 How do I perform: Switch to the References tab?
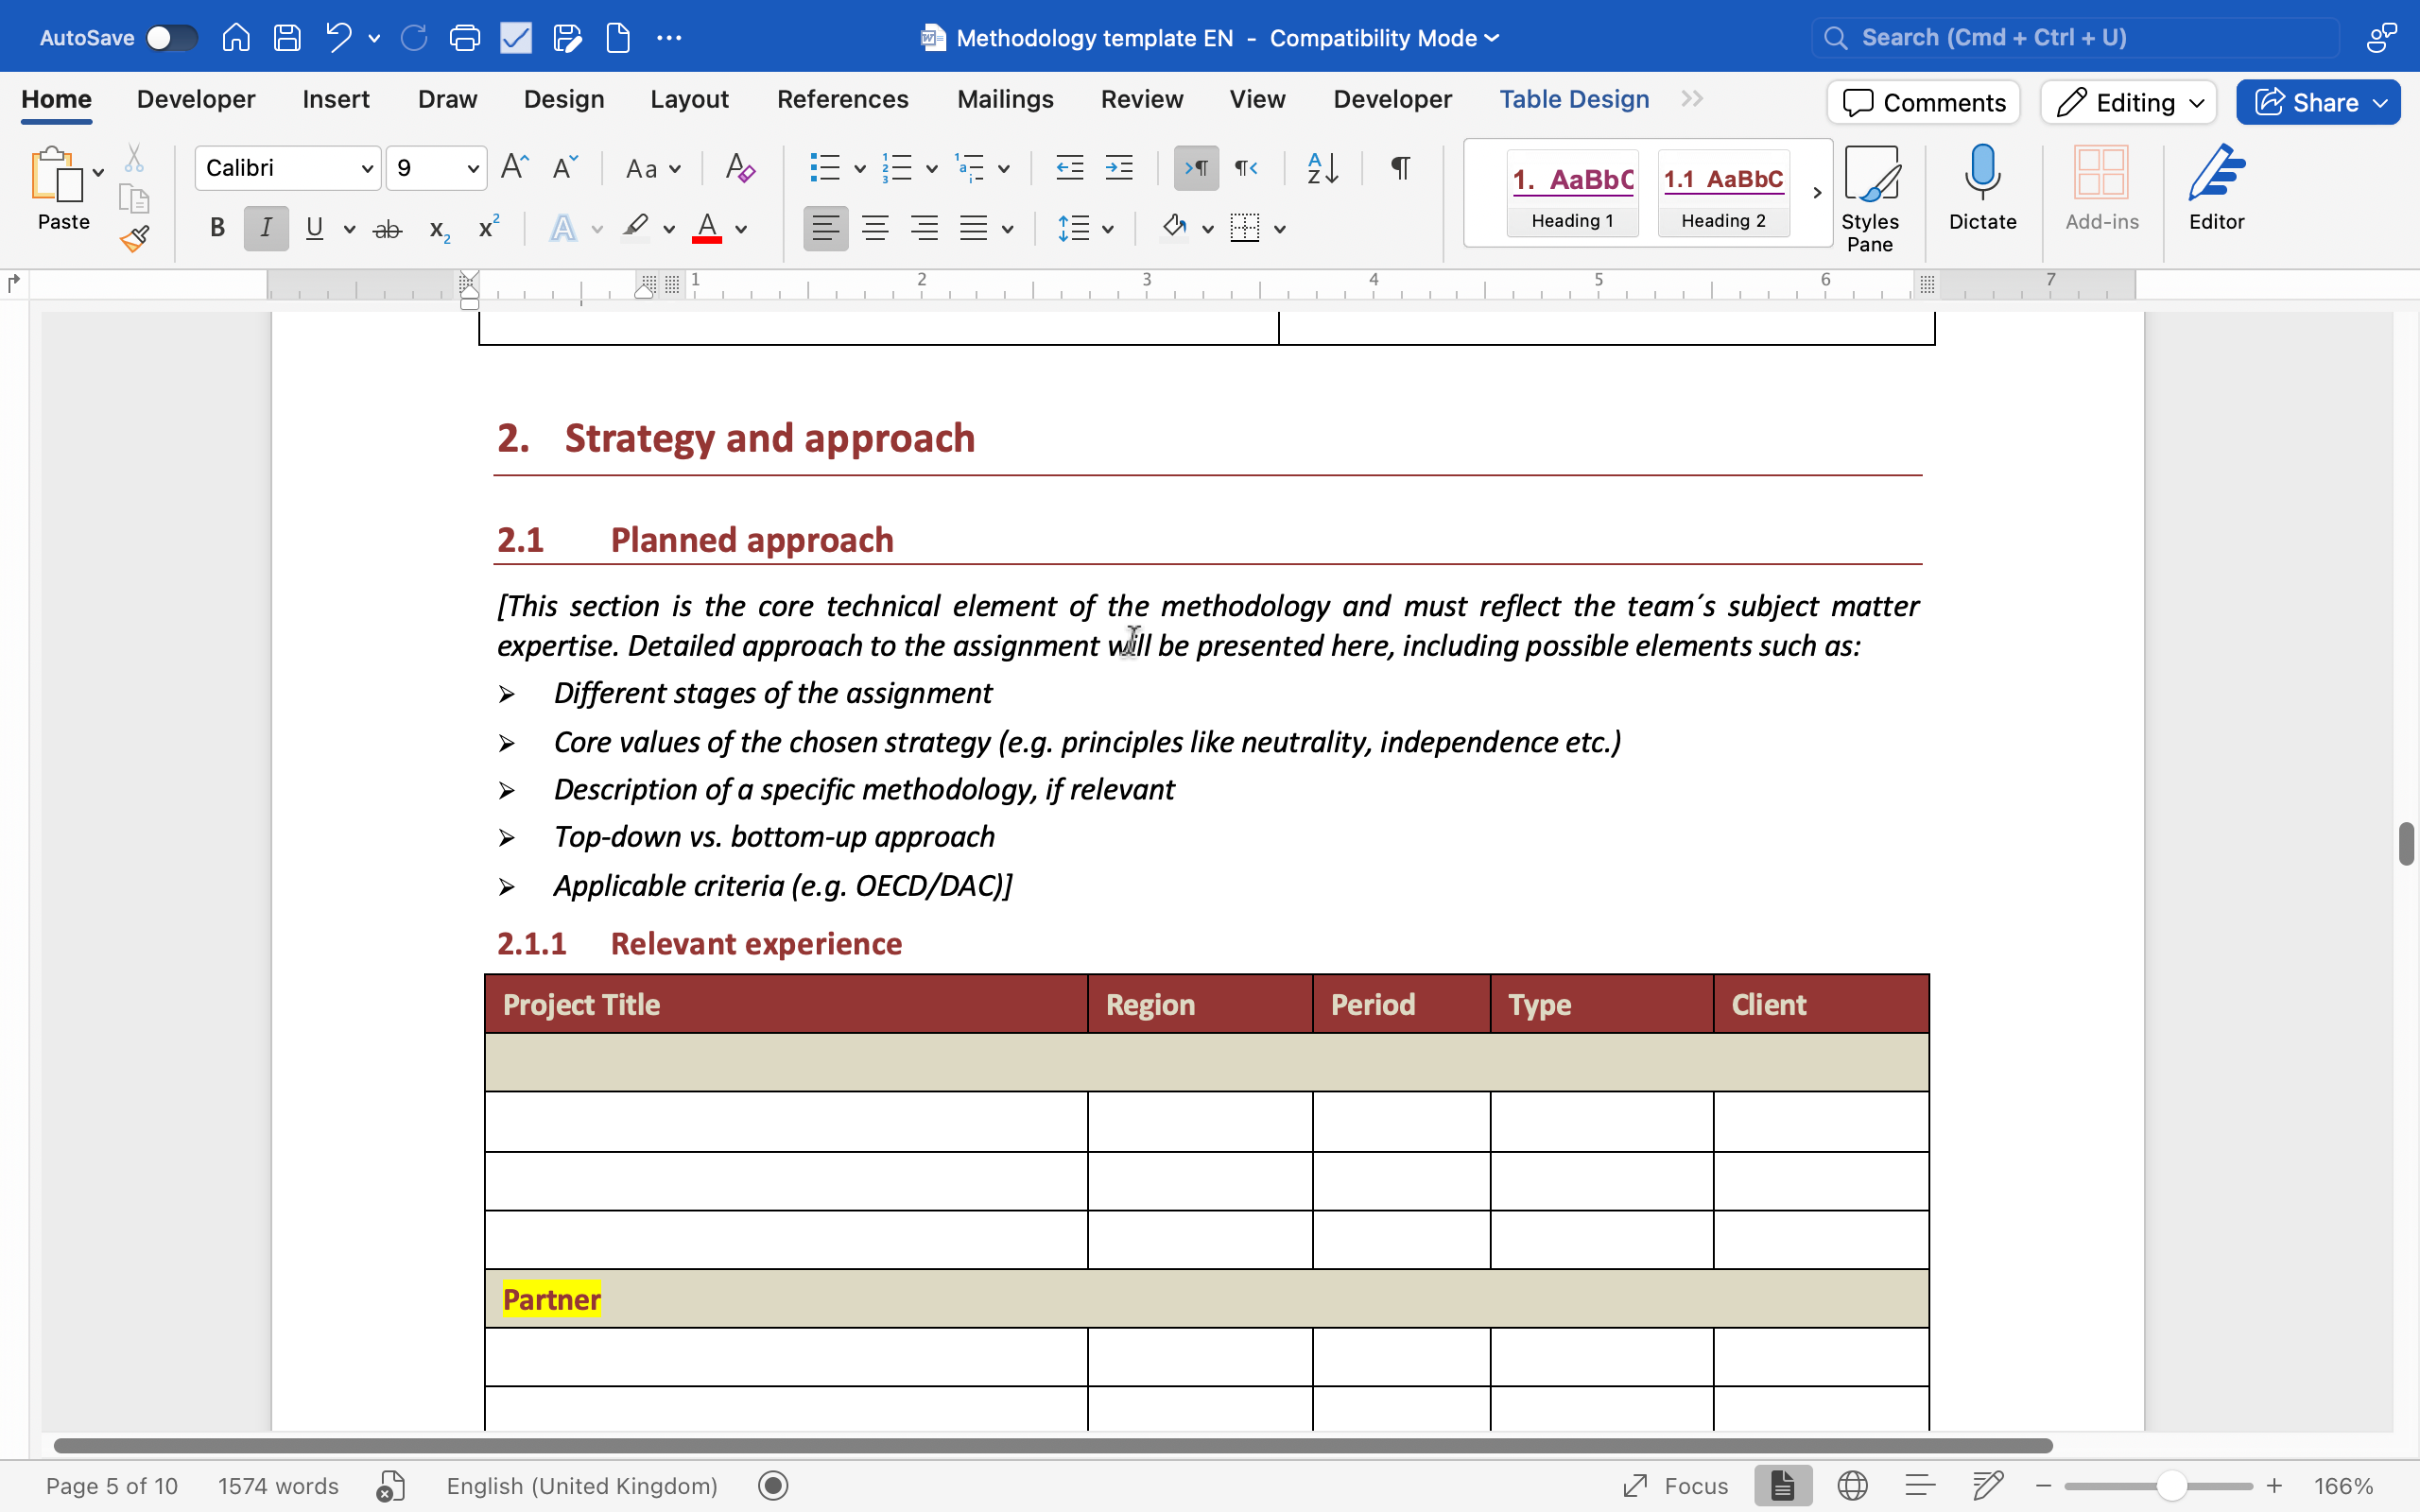click(842, 99)
